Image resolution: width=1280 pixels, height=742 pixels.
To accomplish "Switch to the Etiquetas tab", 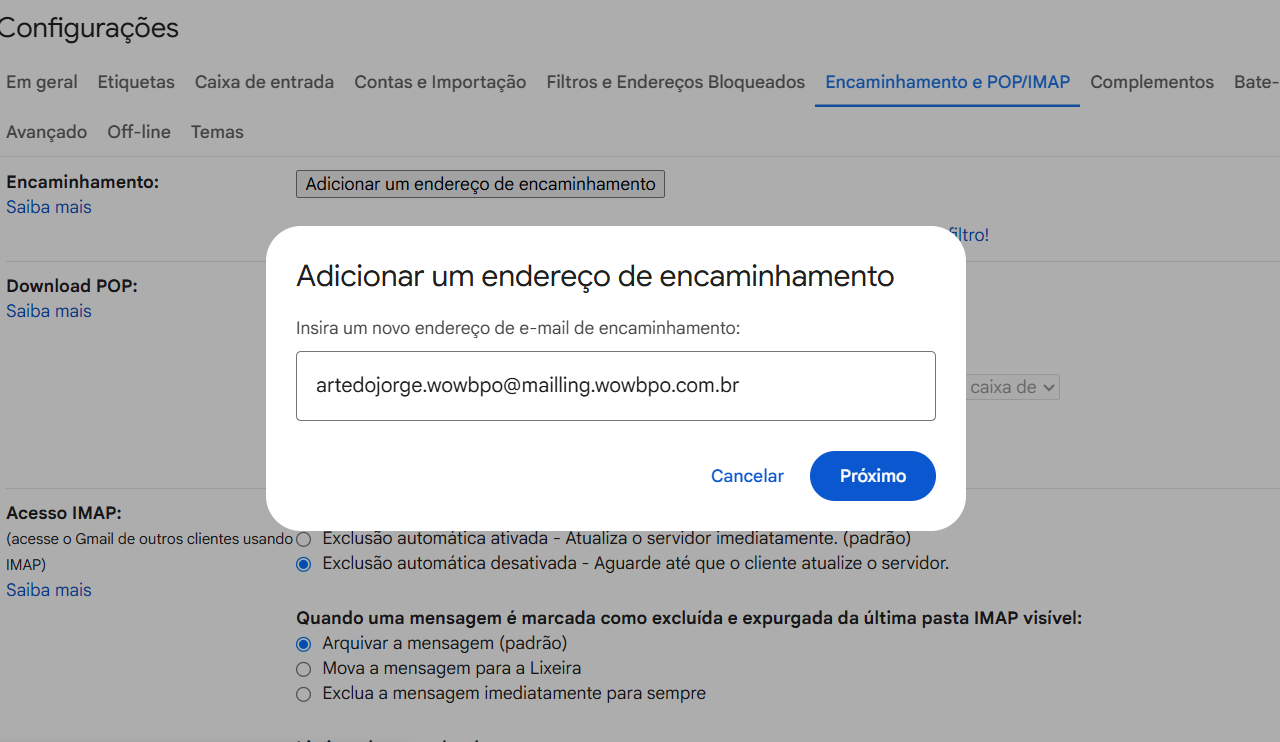I will coord(136,82).
